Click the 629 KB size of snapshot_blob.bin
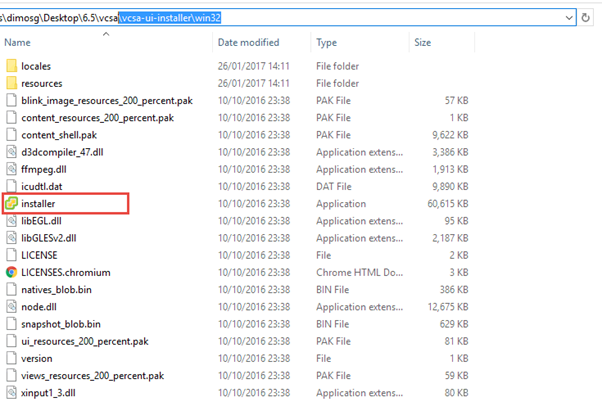602x420 pixels. tap(454, 324)
